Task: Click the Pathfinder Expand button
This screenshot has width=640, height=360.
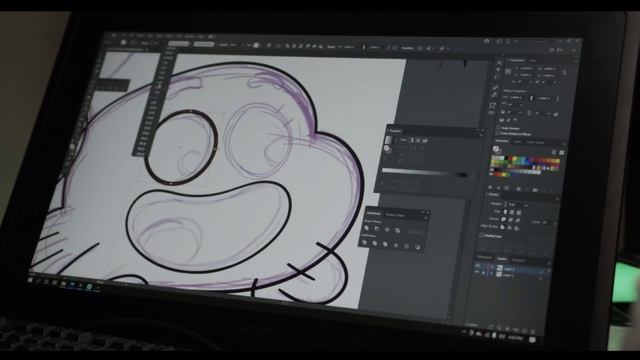Action: (415, 231)
